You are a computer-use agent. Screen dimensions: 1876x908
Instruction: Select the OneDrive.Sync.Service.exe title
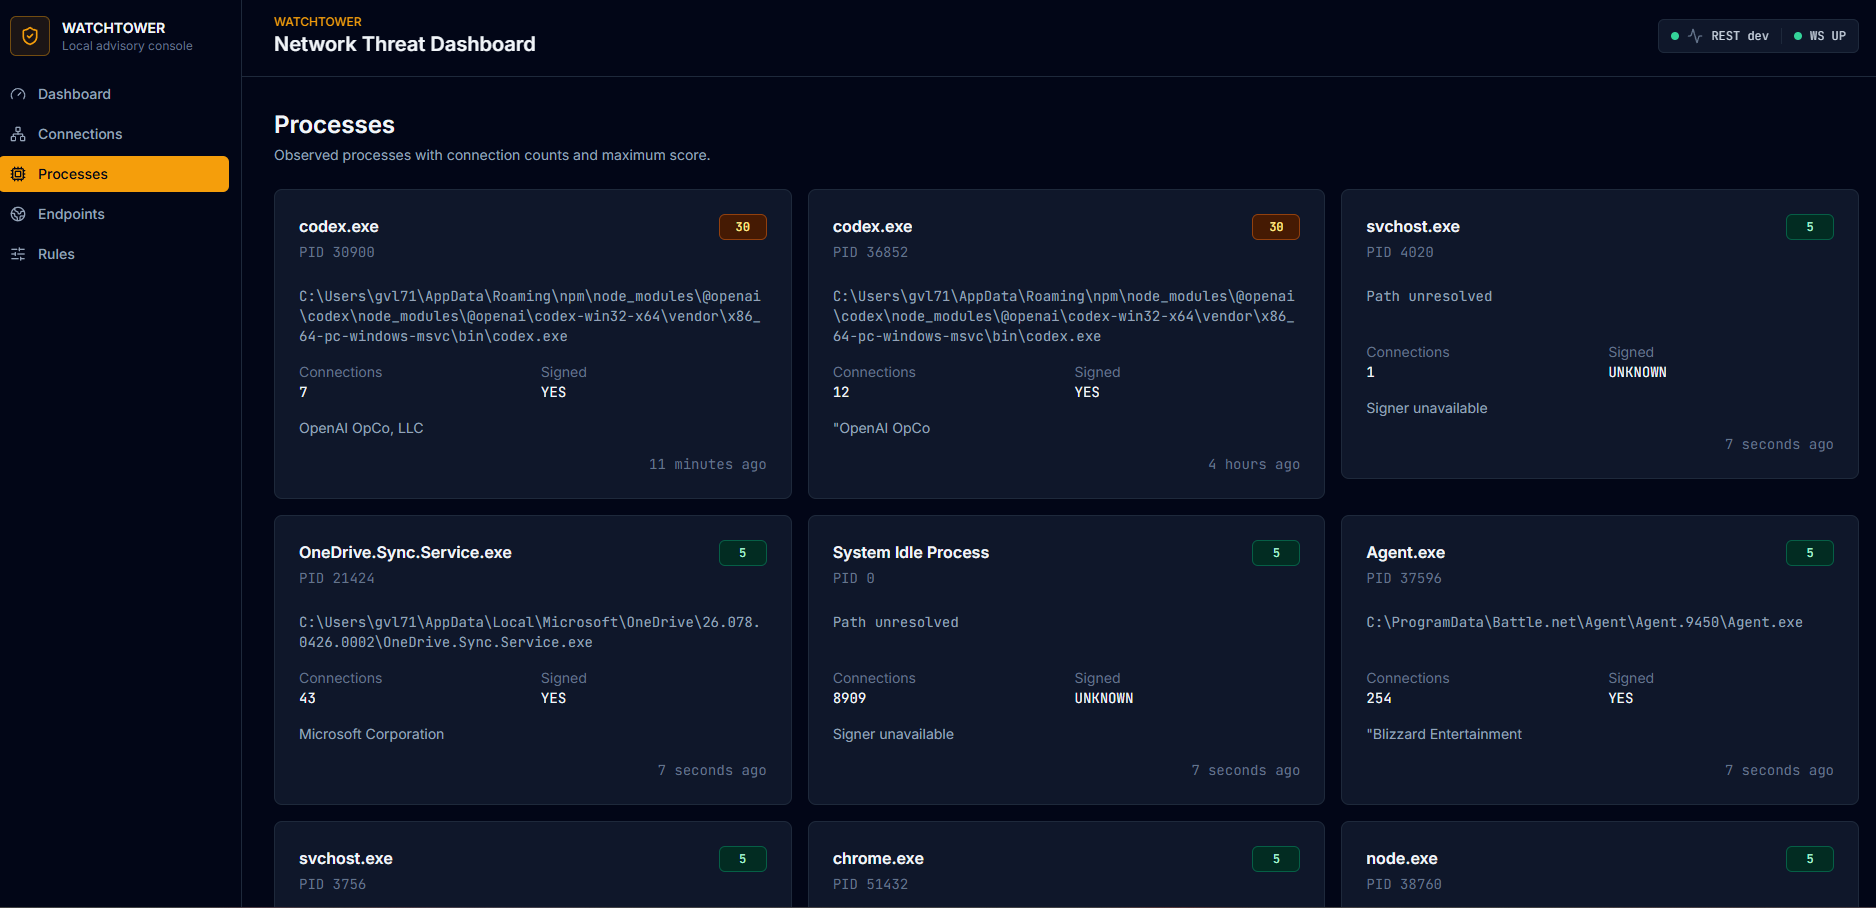[405, 553]
